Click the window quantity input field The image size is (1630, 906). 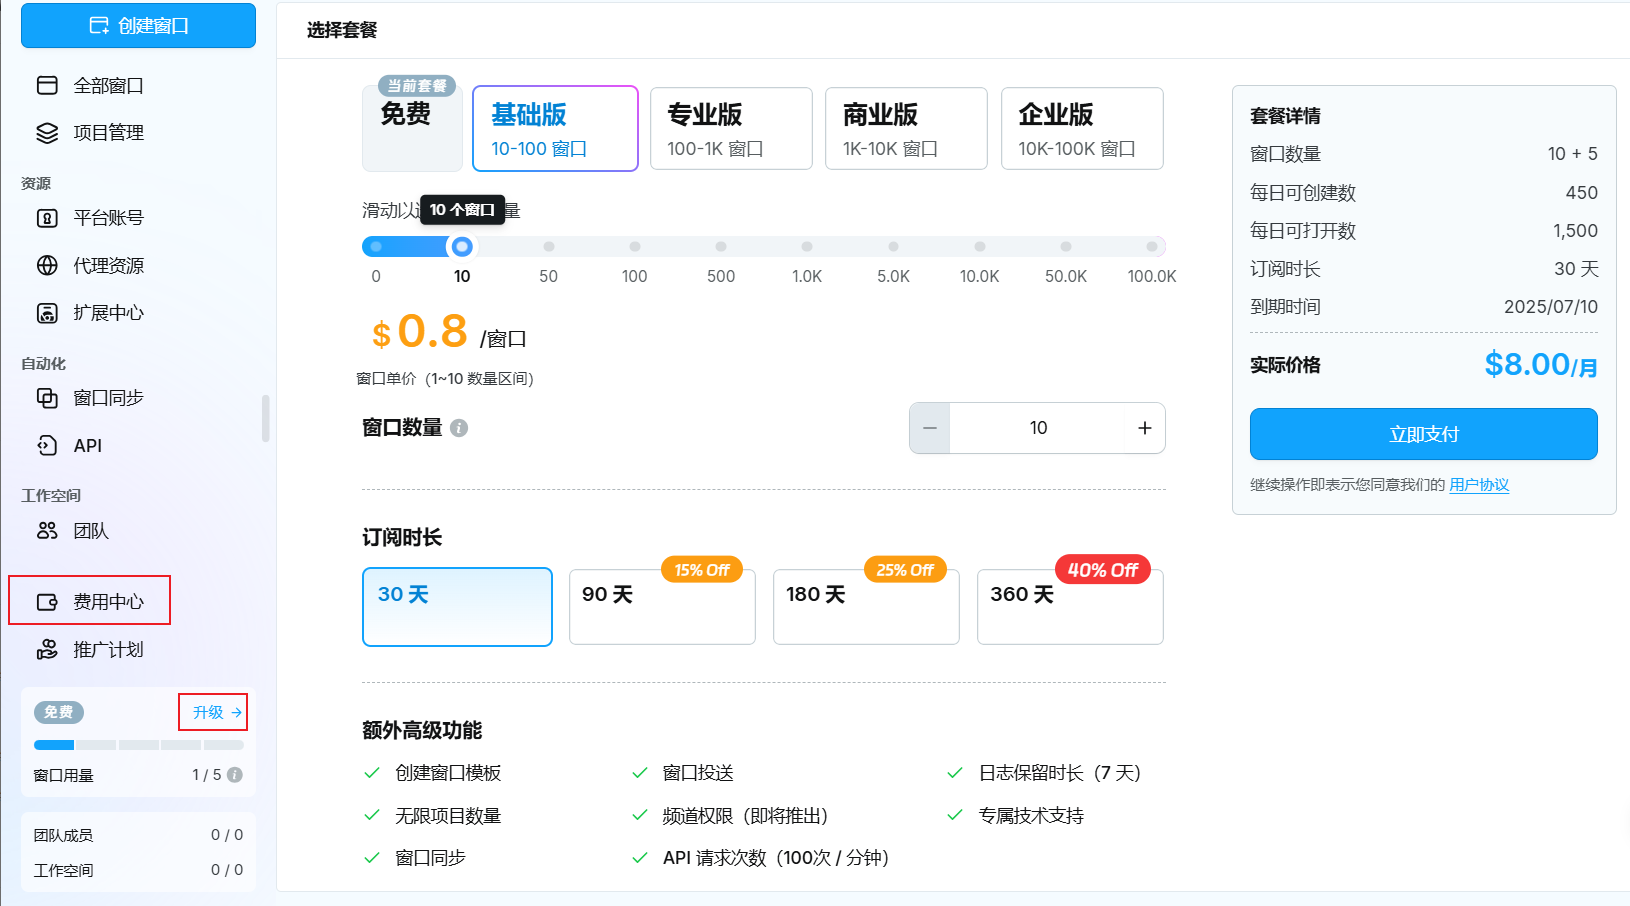point(1038,428)
